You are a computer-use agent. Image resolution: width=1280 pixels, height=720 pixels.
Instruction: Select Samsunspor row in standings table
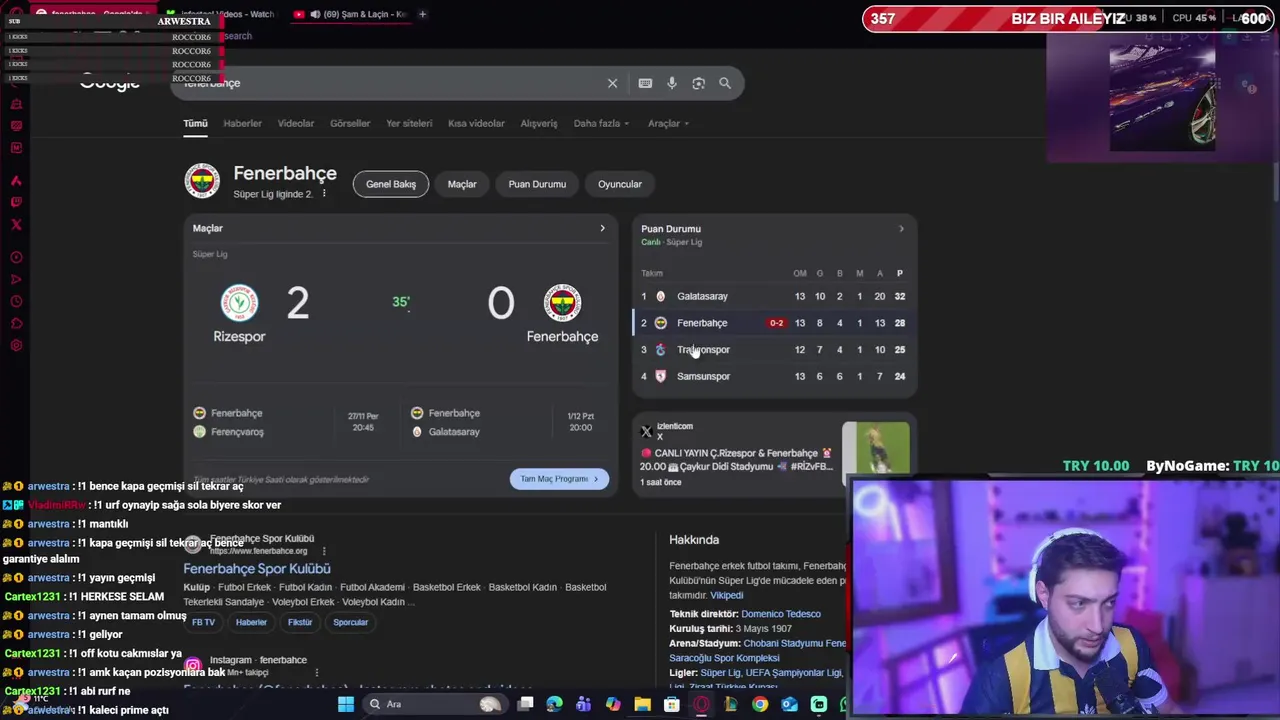(x=775, y=376)
